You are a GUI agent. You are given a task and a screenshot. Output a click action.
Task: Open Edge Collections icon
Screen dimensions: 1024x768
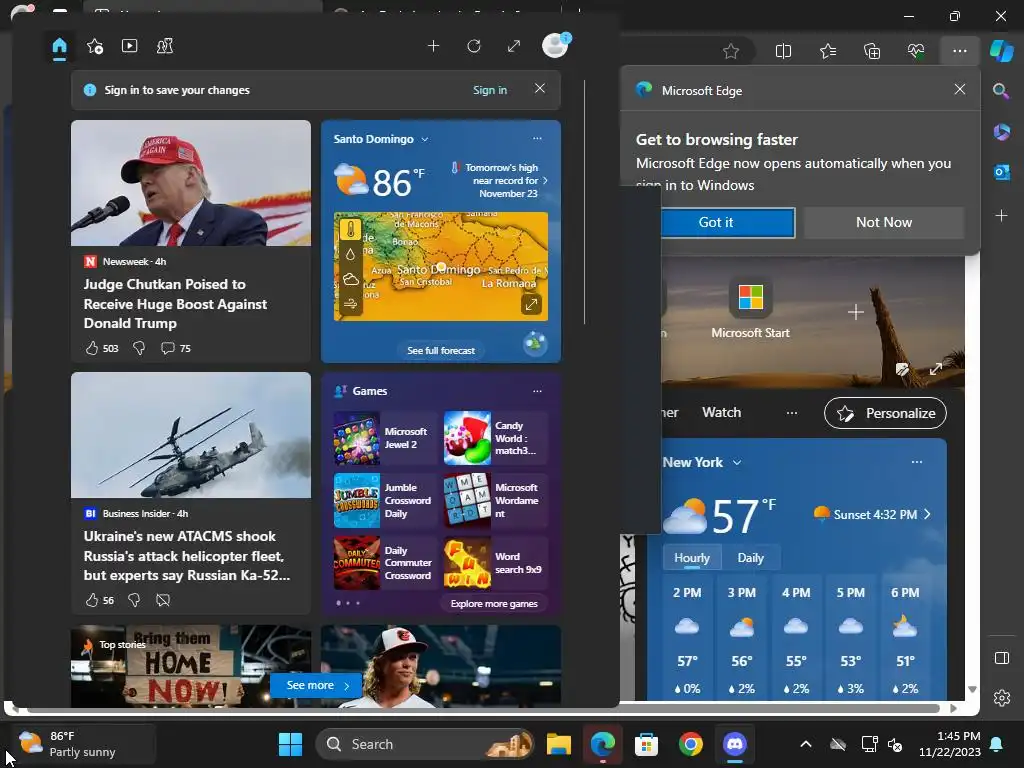coord(872,51)
